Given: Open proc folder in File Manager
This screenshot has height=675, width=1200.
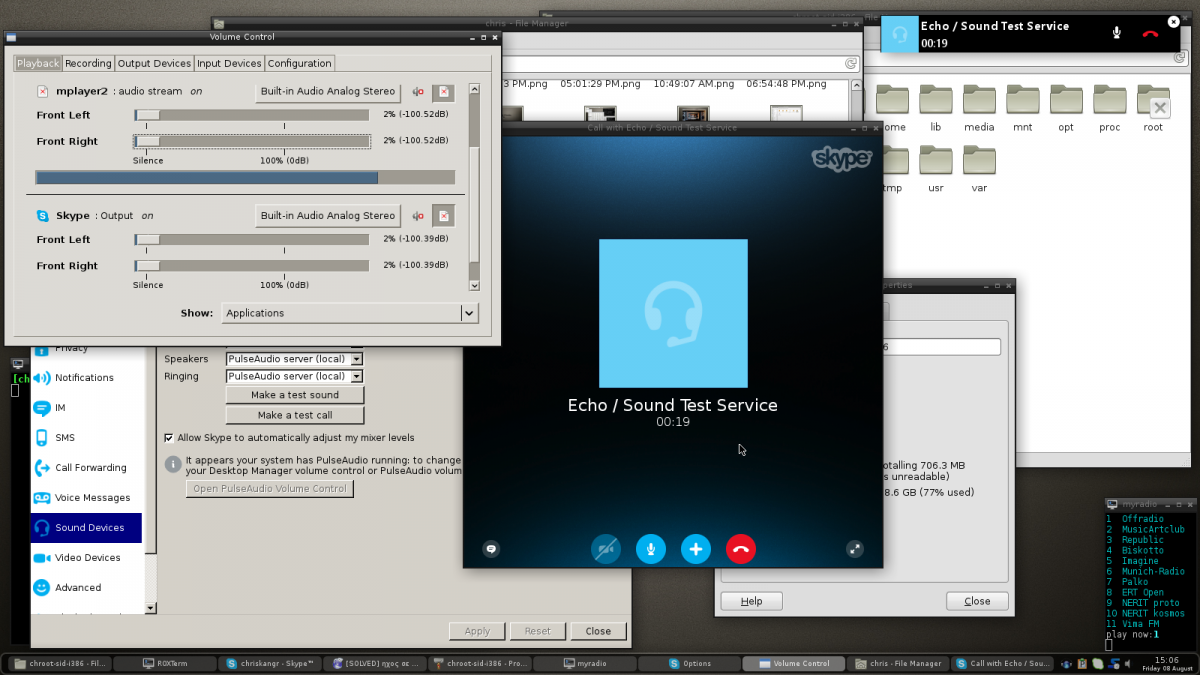Looking at the screenshot, I should [1110, 107].
